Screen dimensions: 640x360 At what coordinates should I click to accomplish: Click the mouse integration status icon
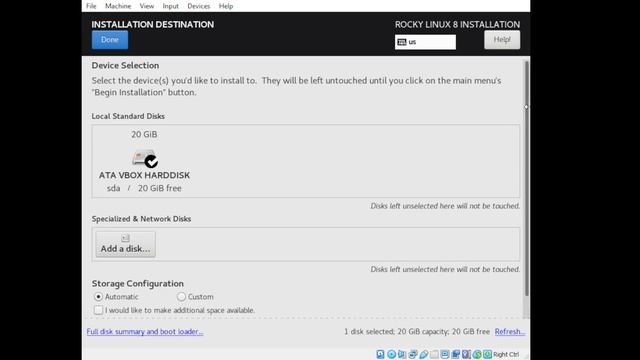[x=477, y=354]
